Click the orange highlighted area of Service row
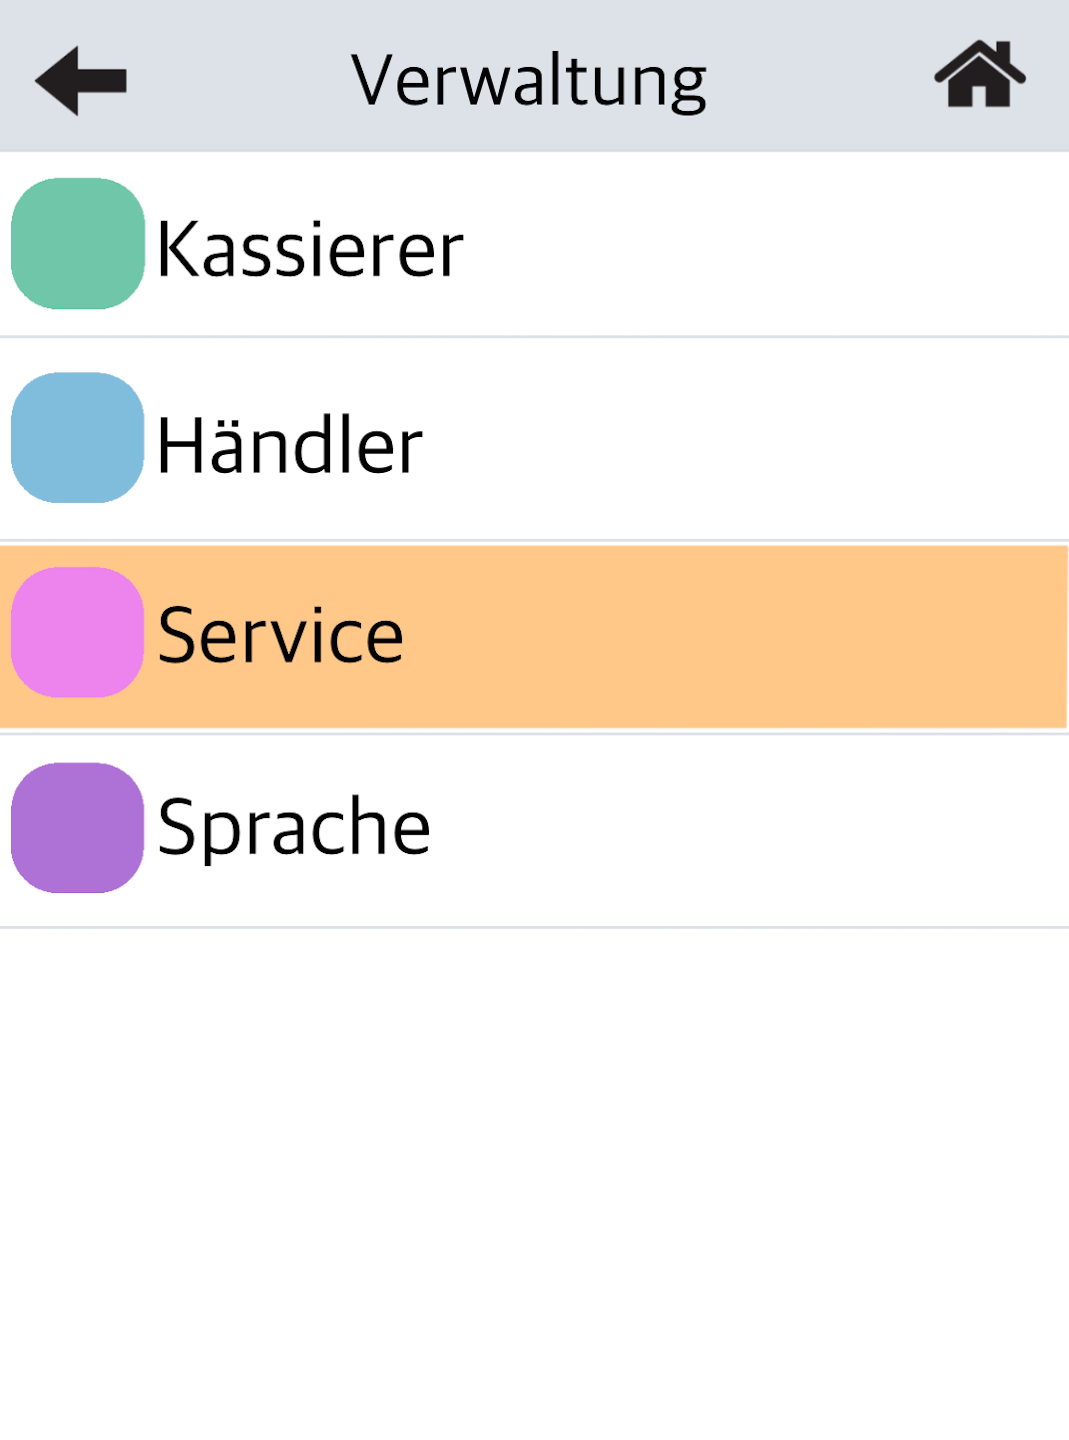The height and width of the screenshot is (1440, 1069). tap(735, 637)
